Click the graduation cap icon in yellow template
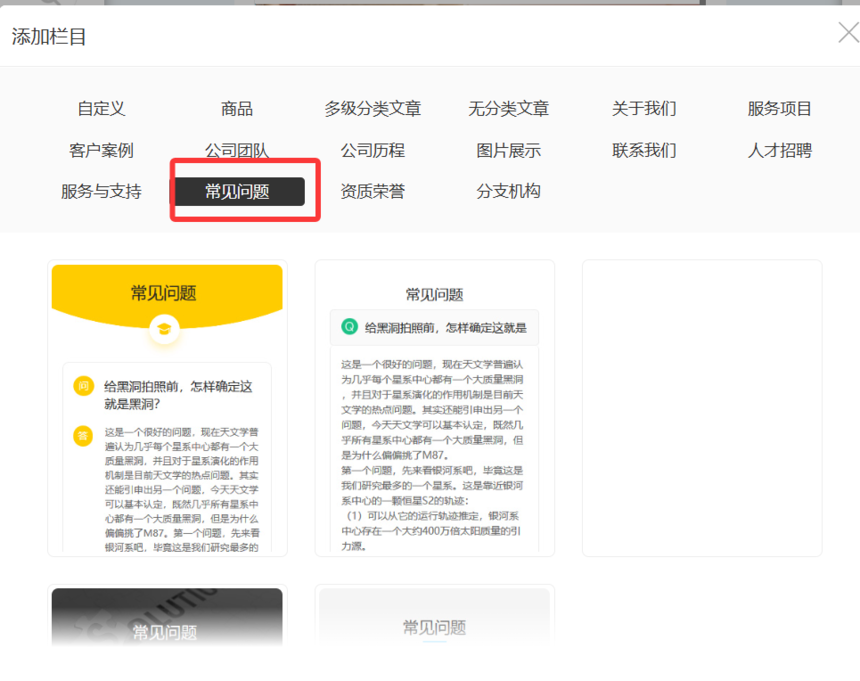The height and width of the screenshot is (681, 860). tap(164, 328)
